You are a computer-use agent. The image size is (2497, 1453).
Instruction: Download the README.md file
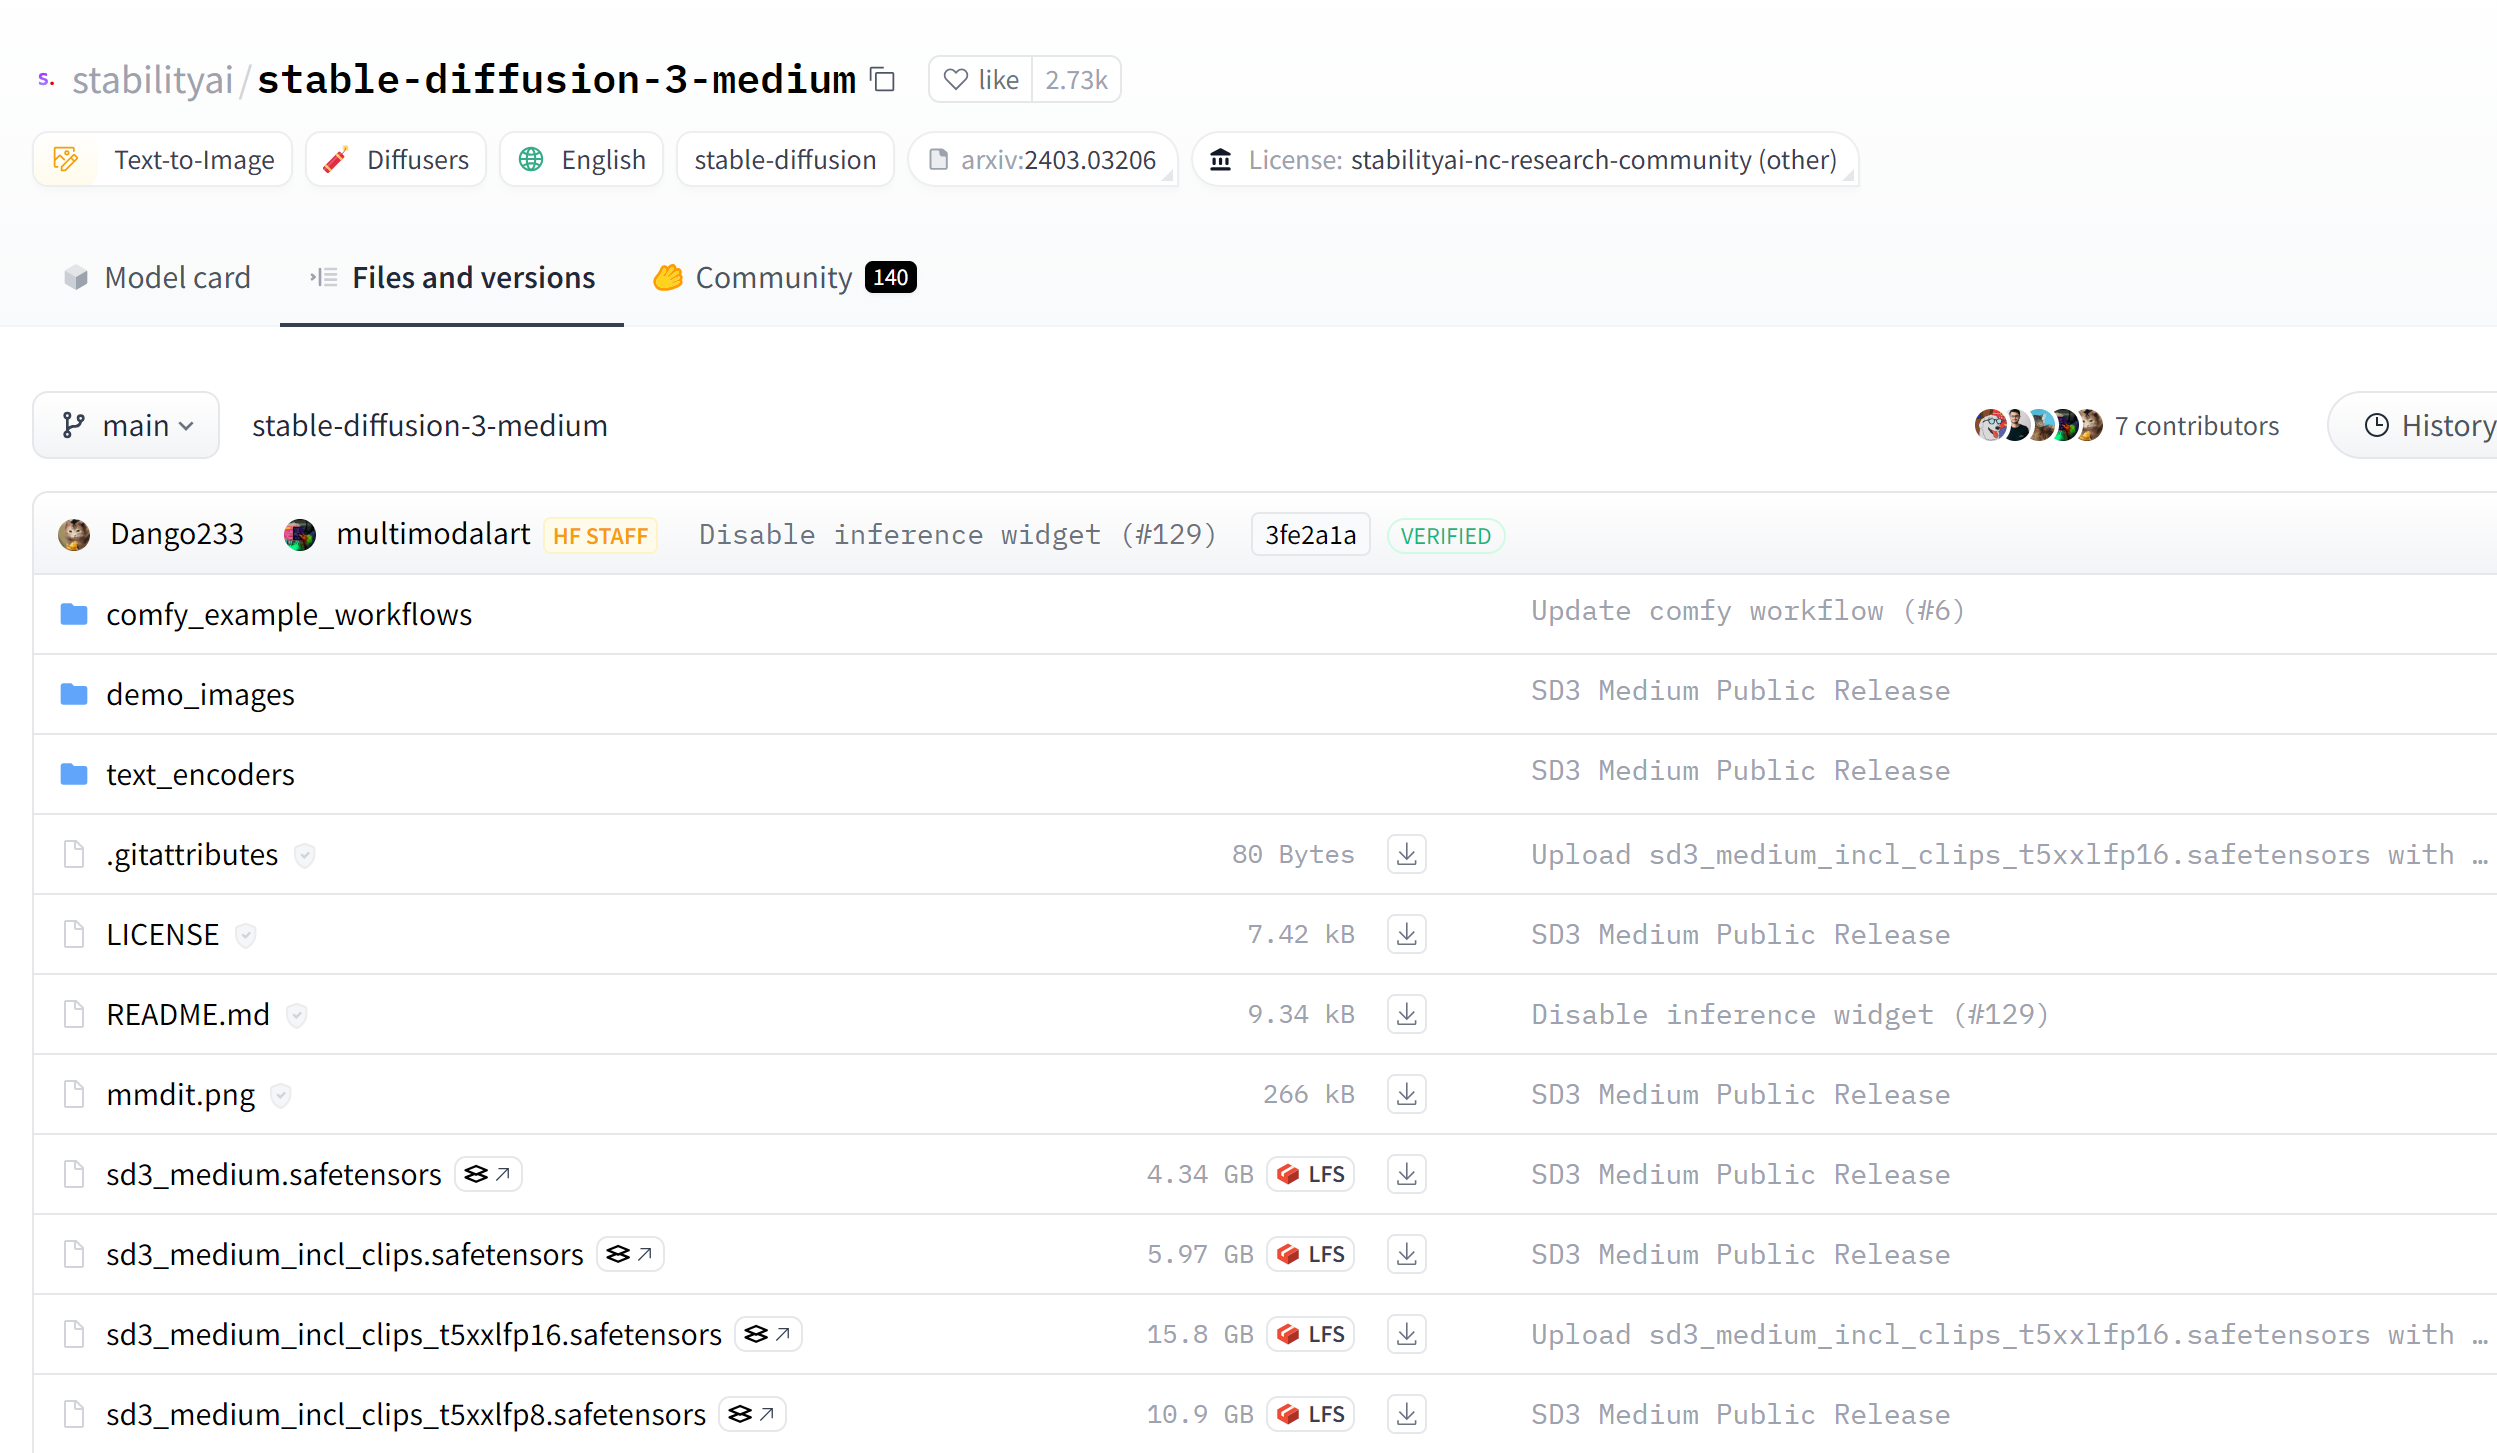[x=1406, y=1014]
